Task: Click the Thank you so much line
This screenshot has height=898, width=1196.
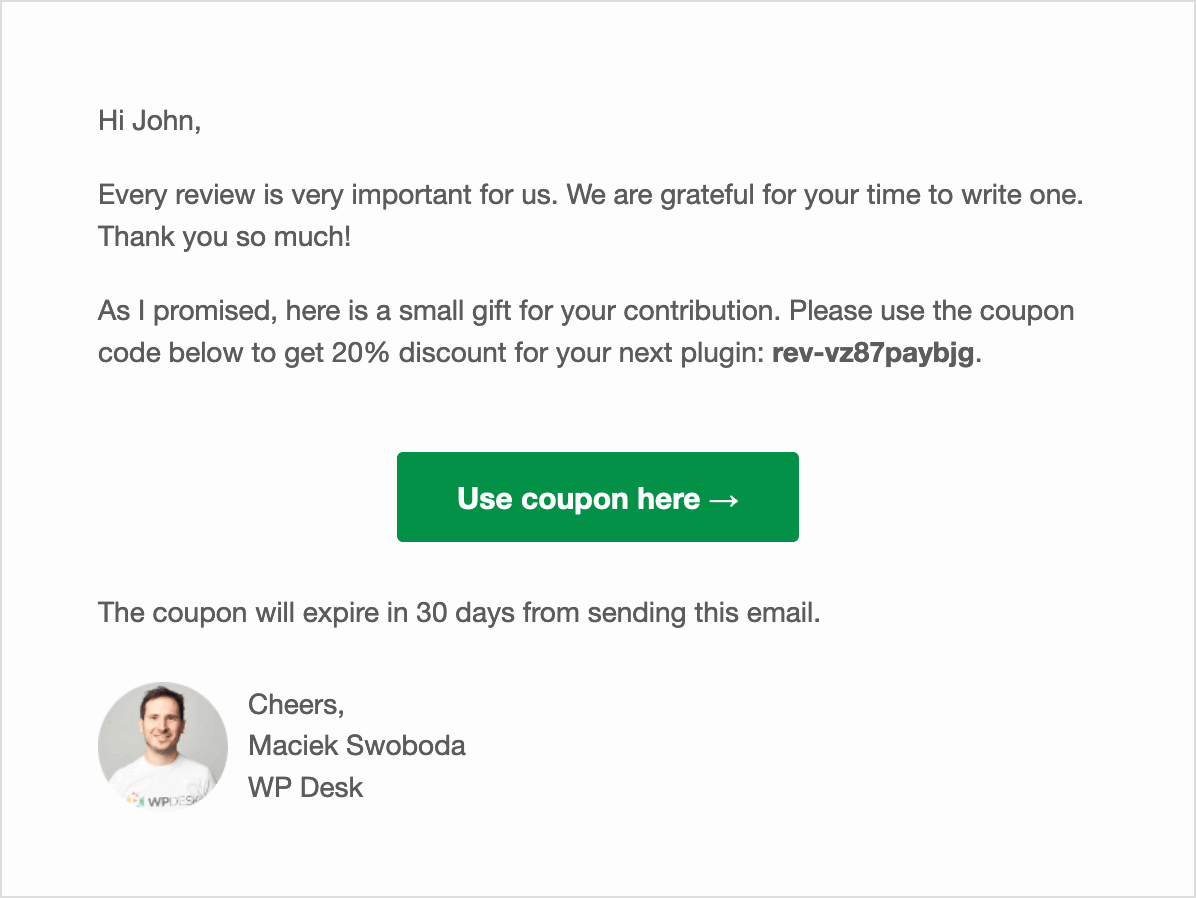Action: [224, 238]
